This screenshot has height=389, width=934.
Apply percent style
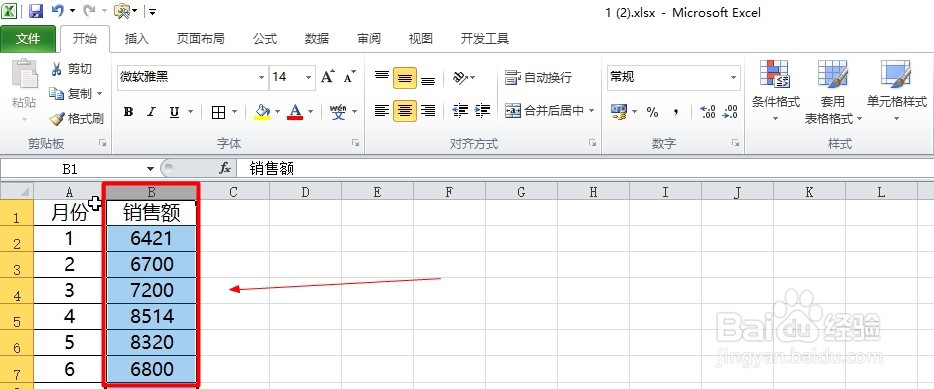652,111
